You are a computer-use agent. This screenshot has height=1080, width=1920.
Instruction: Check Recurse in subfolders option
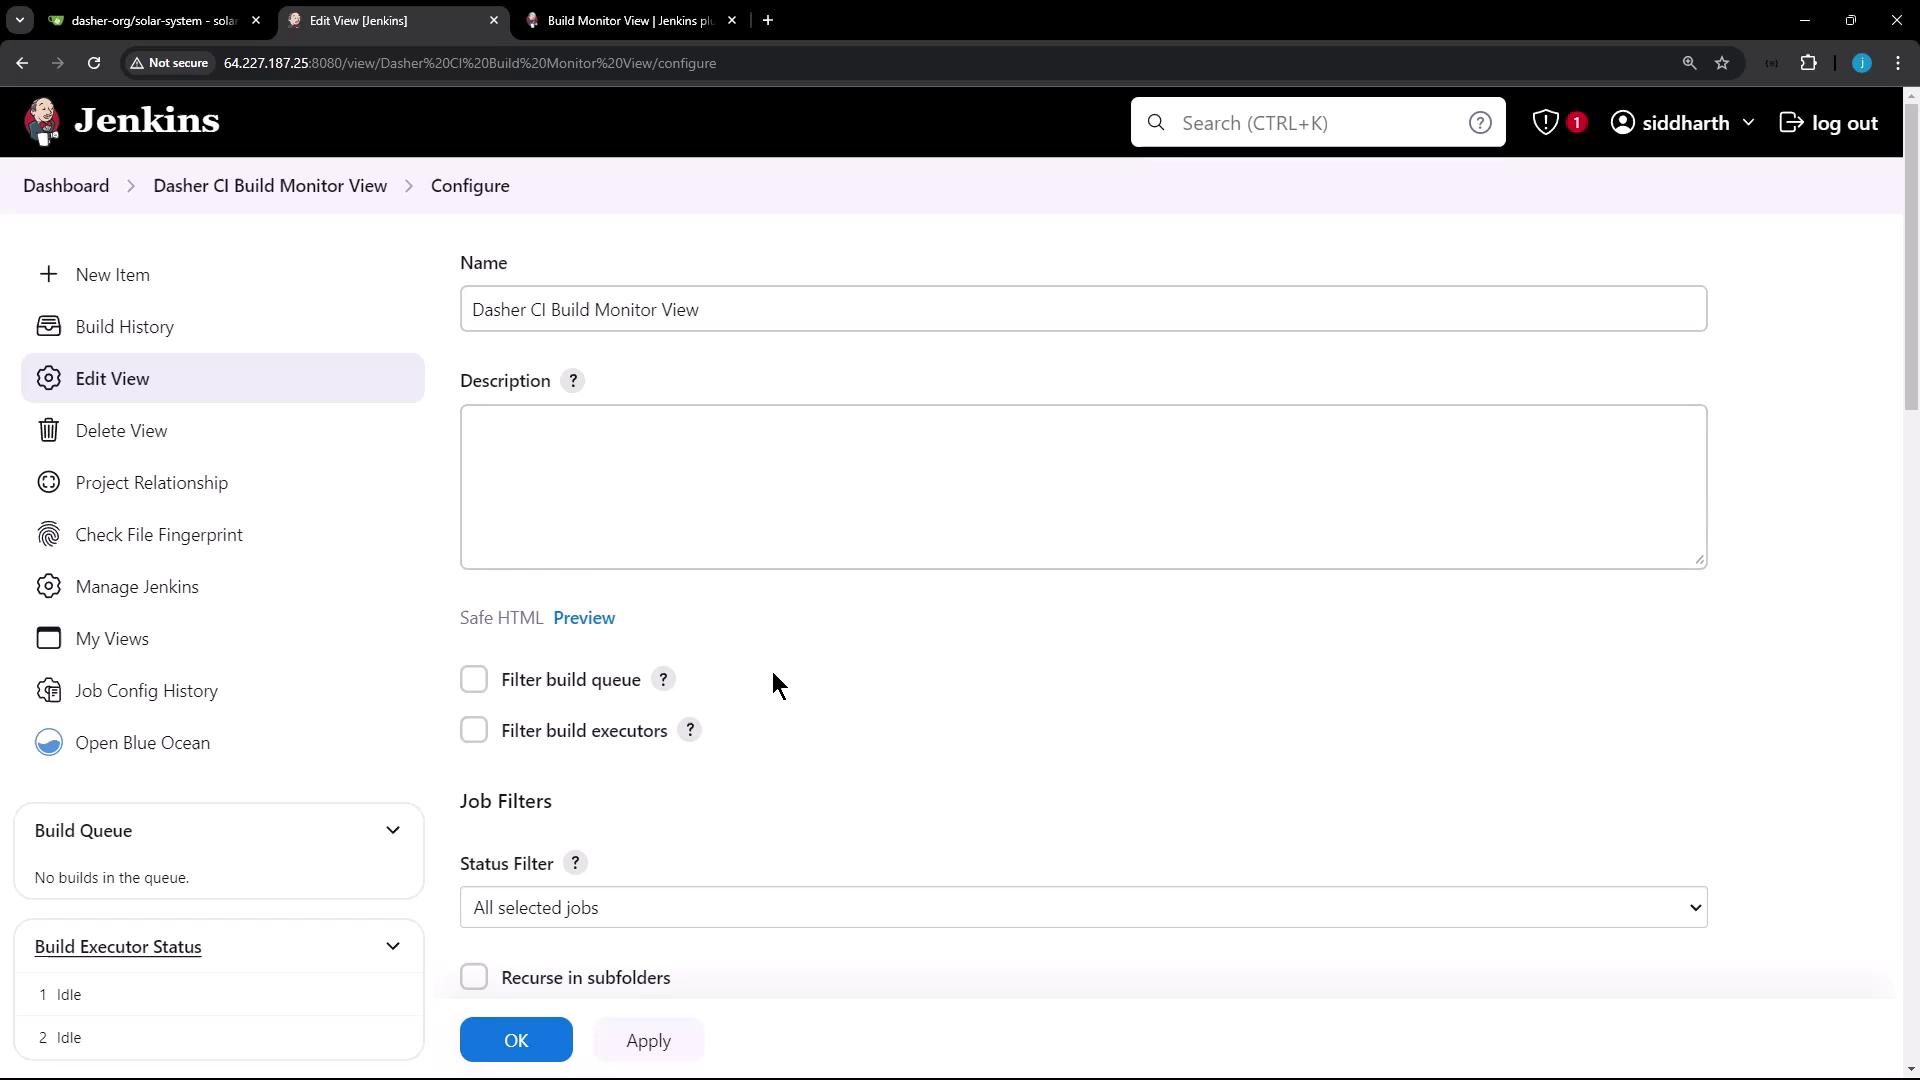[474, 978]
